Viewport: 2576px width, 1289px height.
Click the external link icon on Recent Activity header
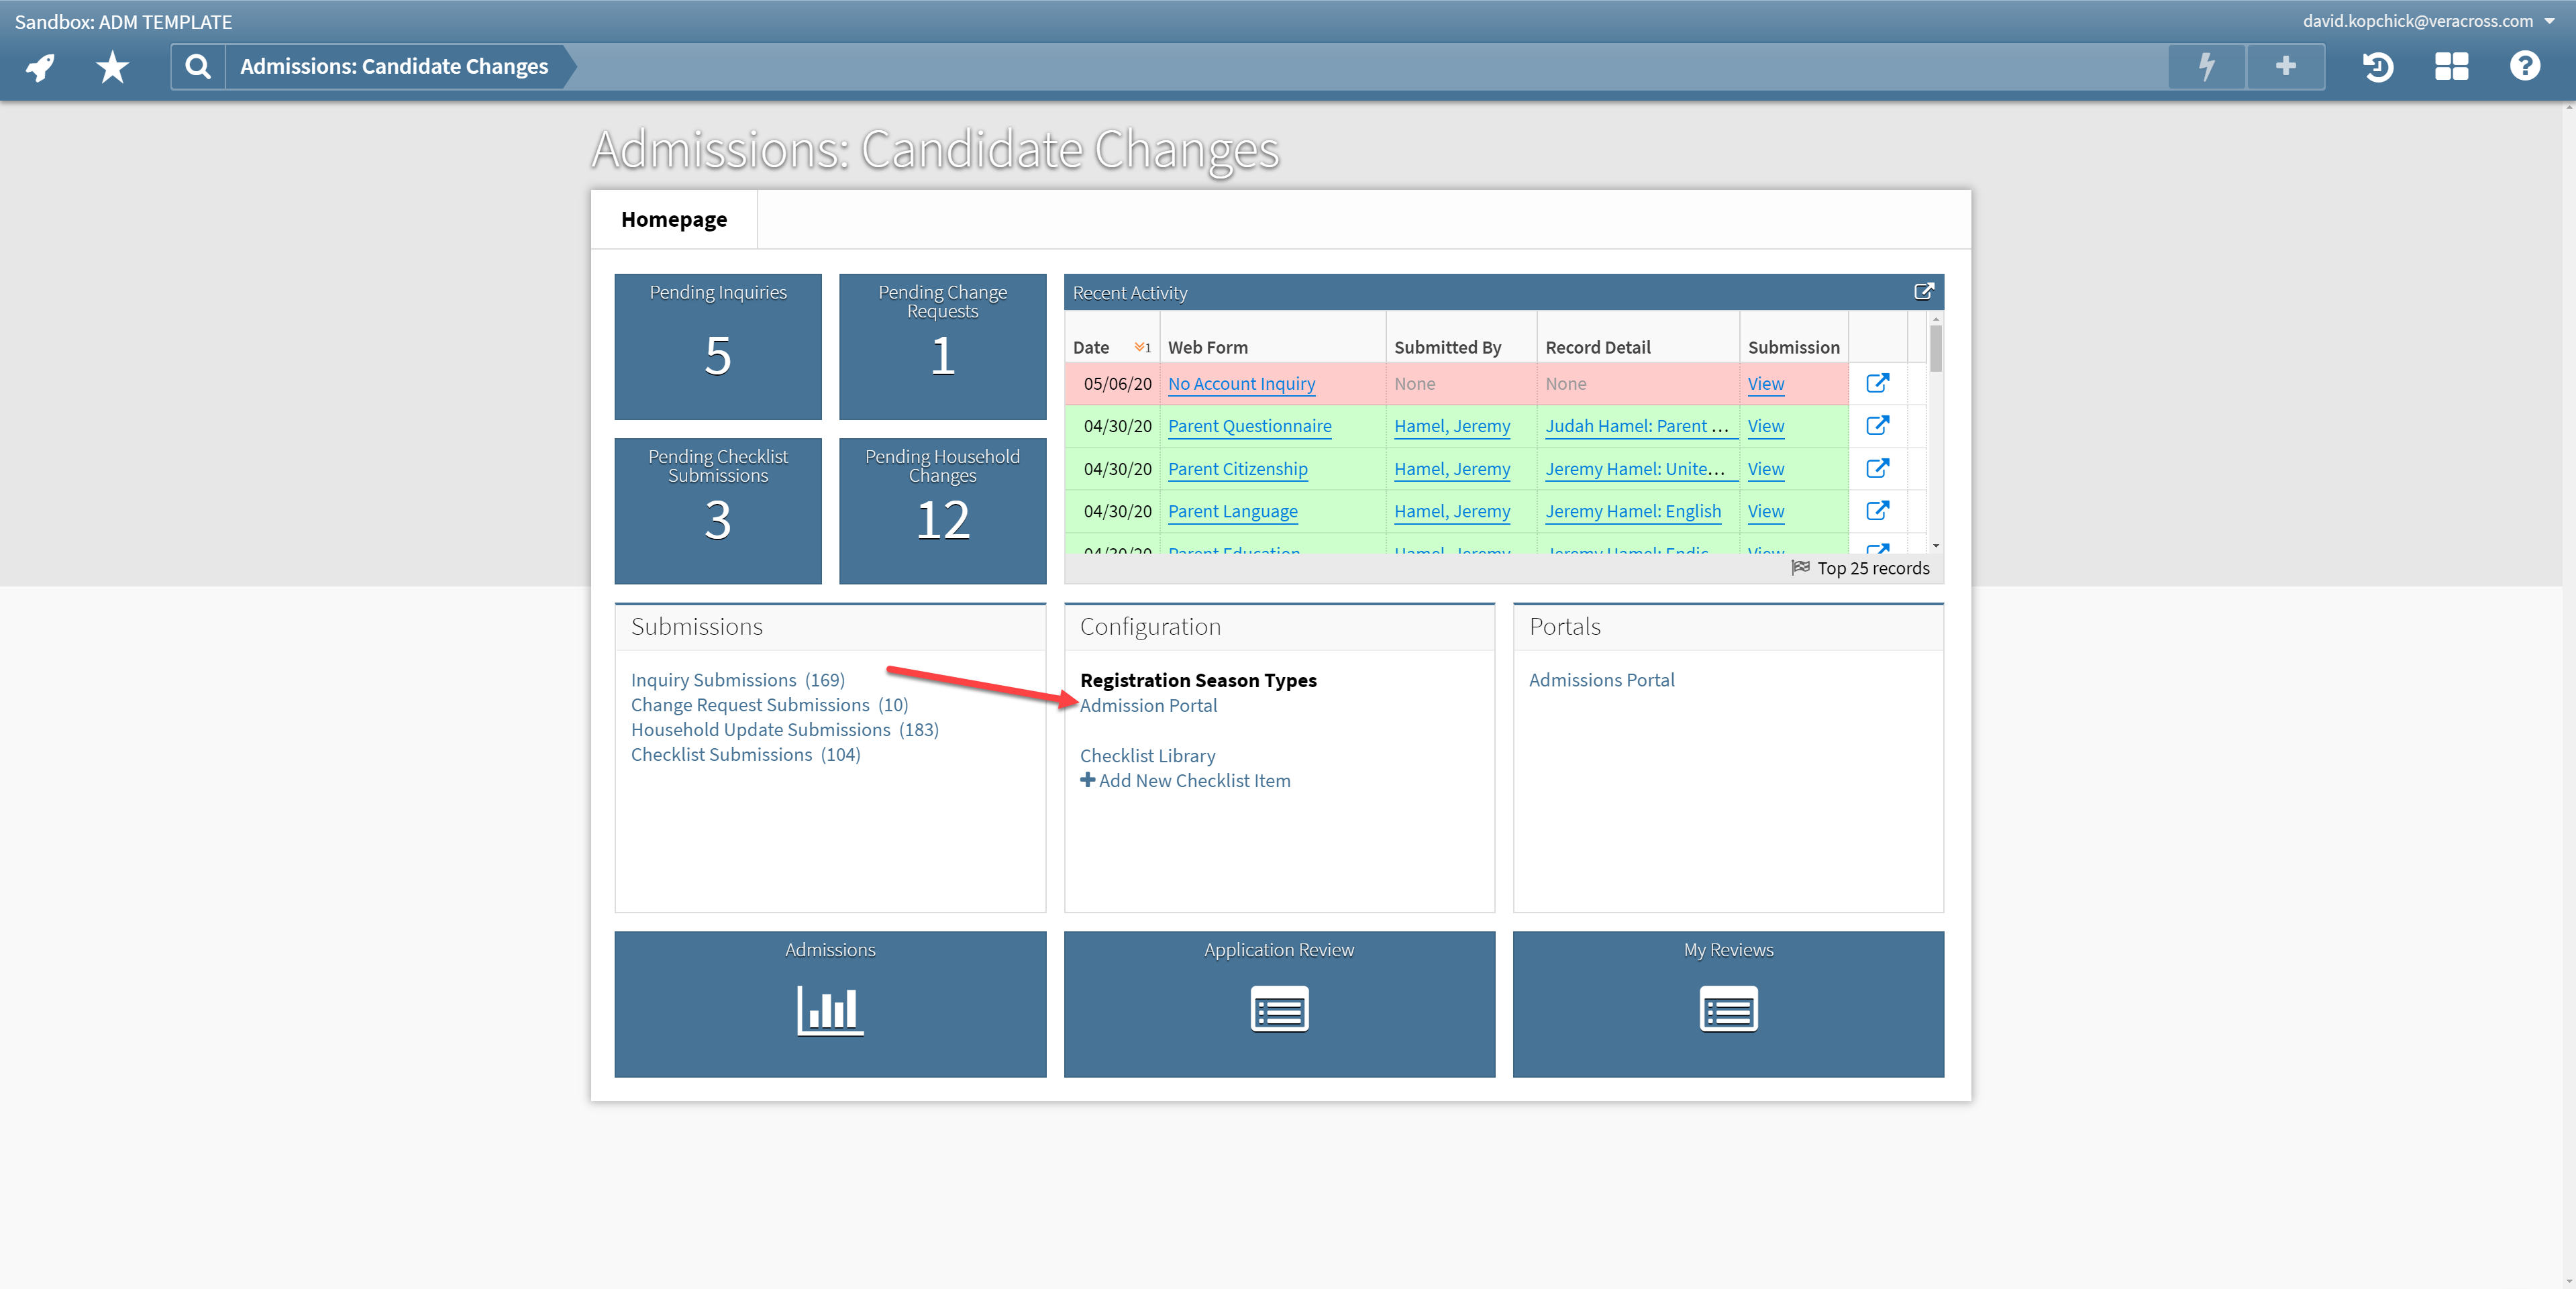tap(1925, 291)
